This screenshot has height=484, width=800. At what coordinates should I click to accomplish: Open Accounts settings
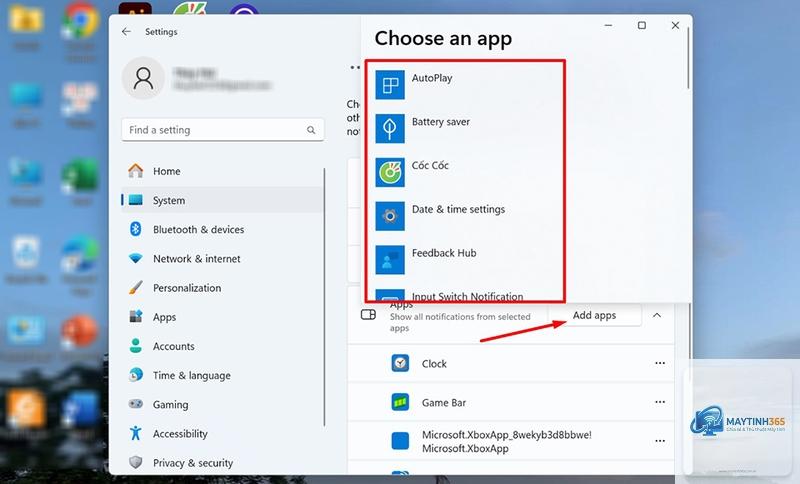coord(222,346)
